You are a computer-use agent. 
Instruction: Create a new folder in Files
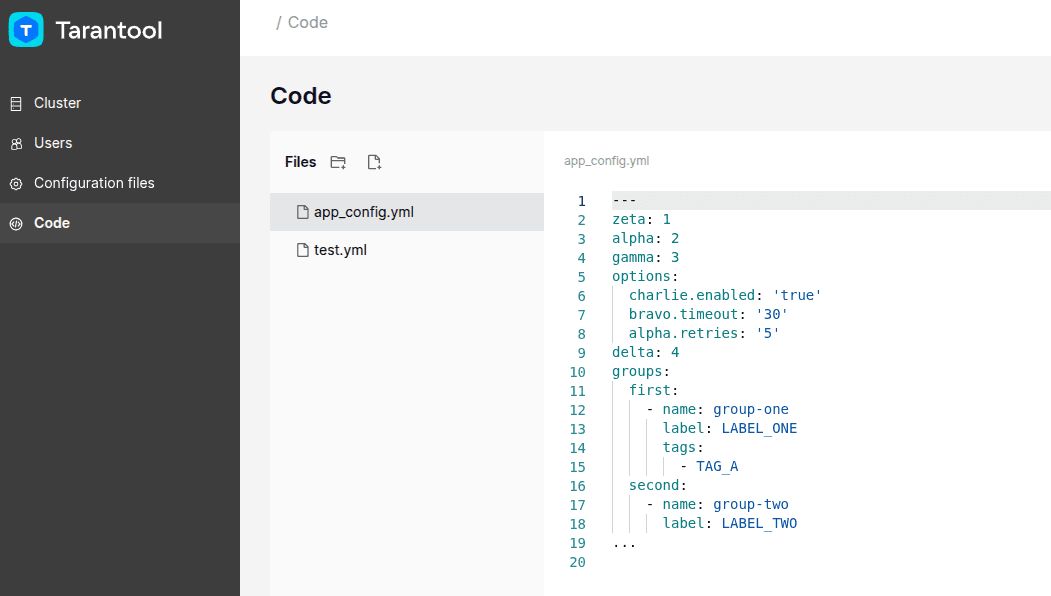[x=338, y=162]
